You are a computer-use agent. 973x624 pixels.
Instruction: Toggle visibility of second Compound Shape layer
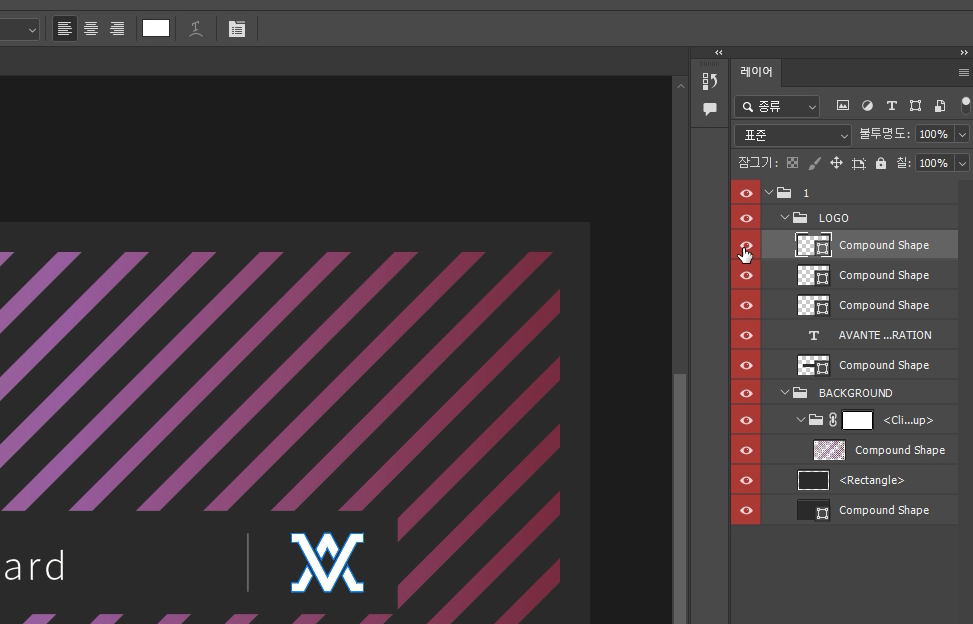coord(746,275)
